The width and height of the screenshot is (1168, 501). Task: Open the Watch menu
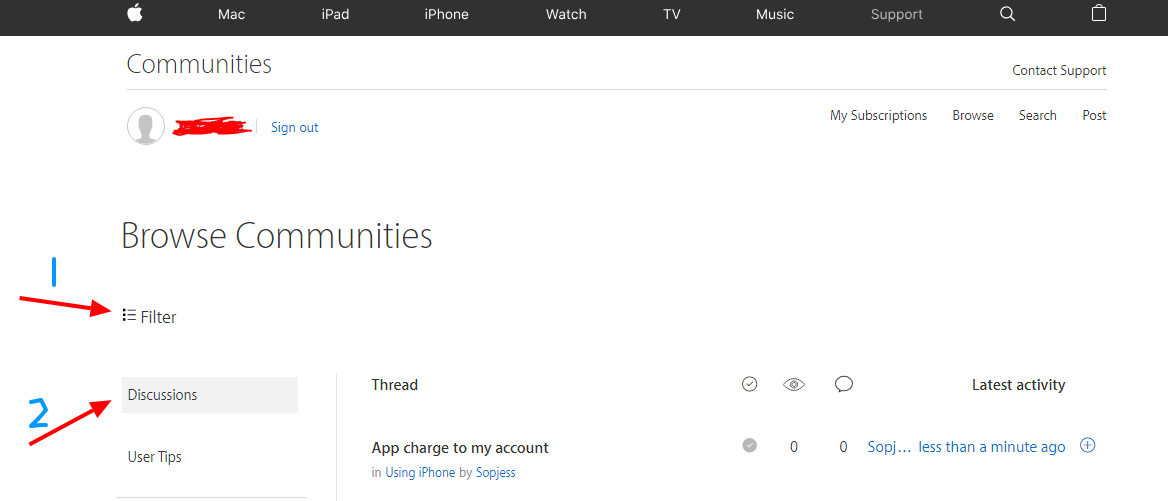click(566, 14)
